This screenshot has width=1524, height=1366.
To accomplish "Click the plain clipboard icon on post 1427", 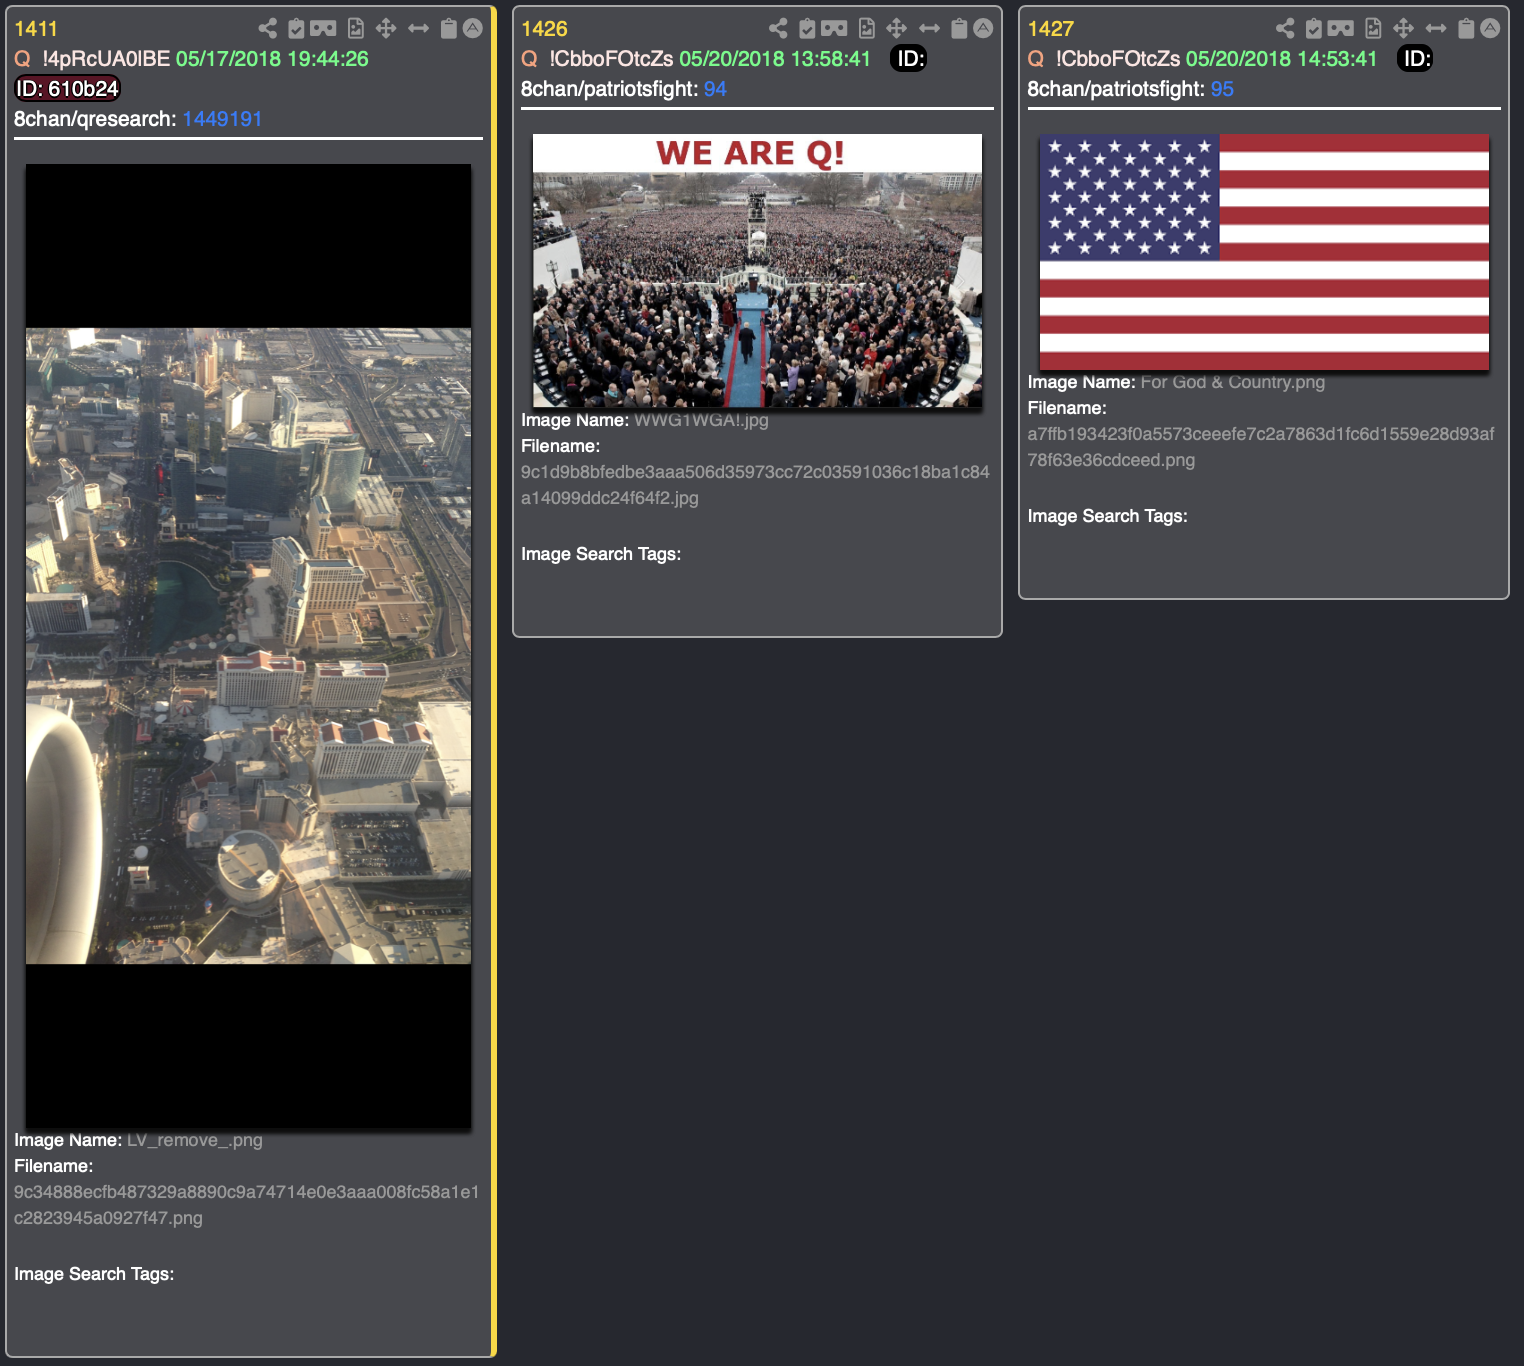I will 1466,29.
